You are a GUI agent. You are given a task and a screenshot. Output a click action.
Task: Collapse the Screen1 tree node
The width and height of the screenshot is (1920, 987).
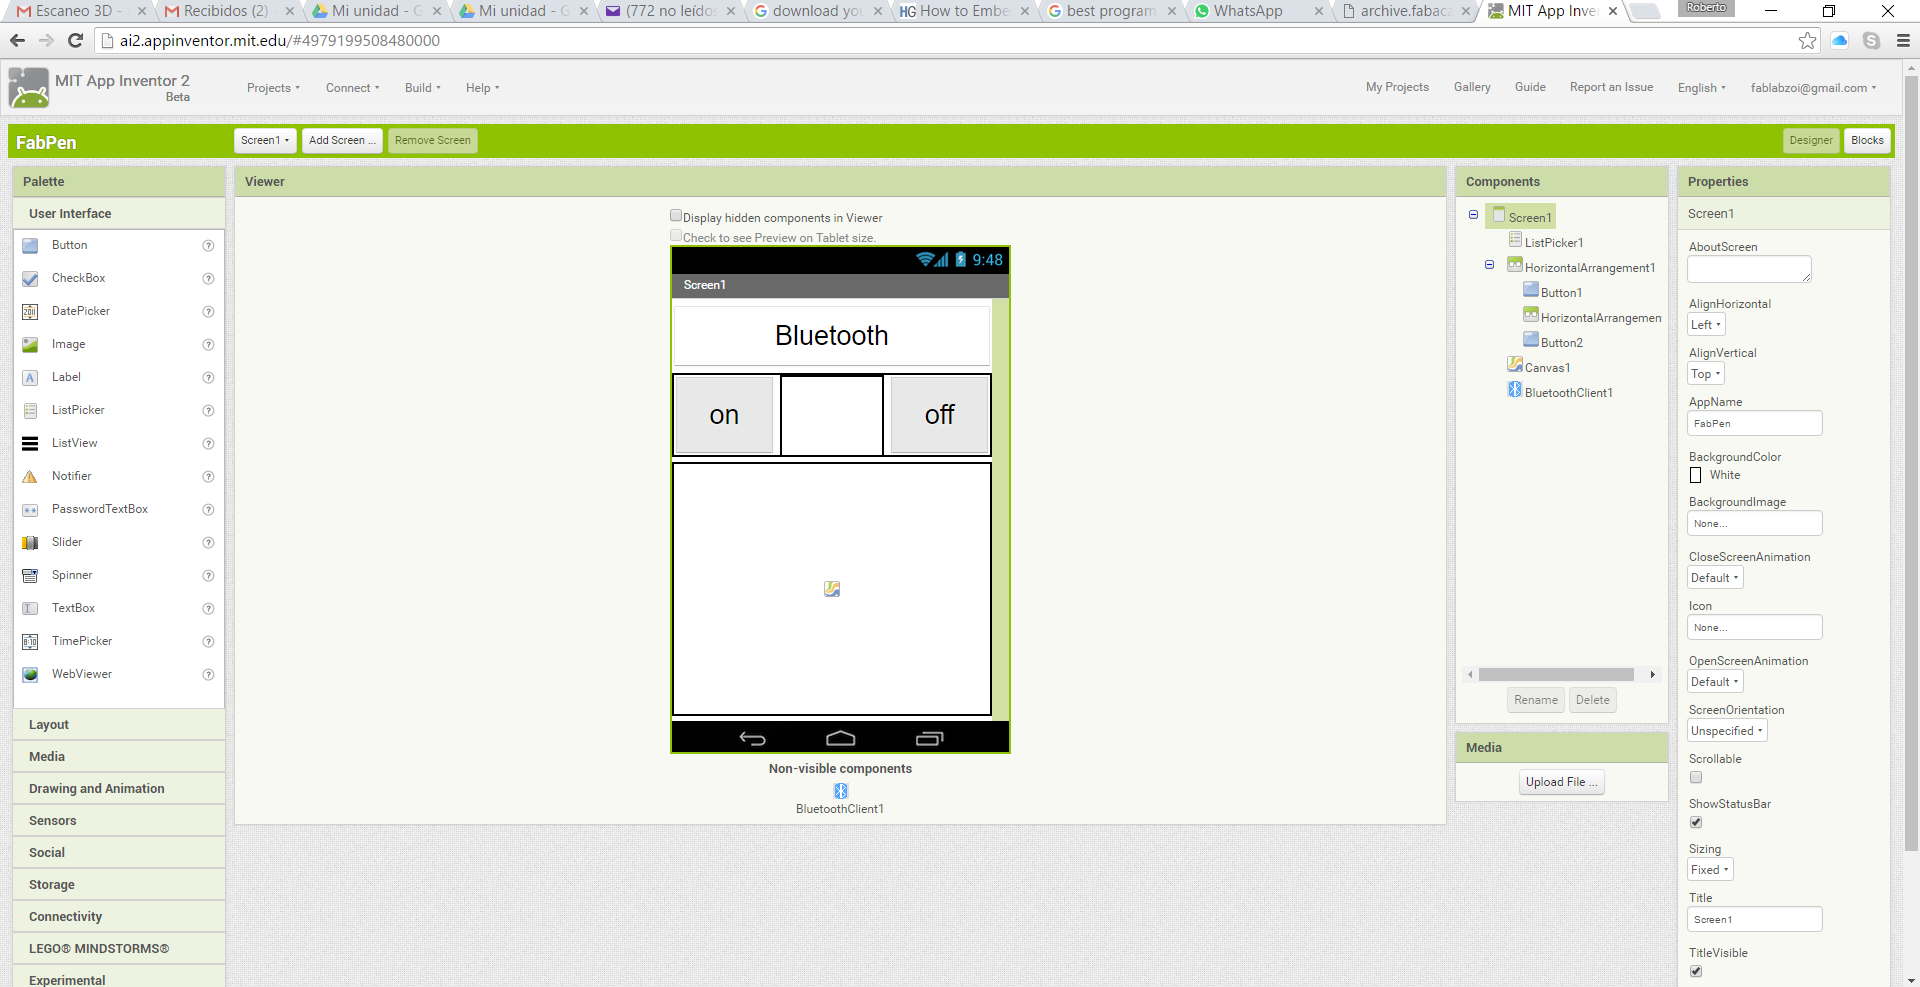[1474, 215]
